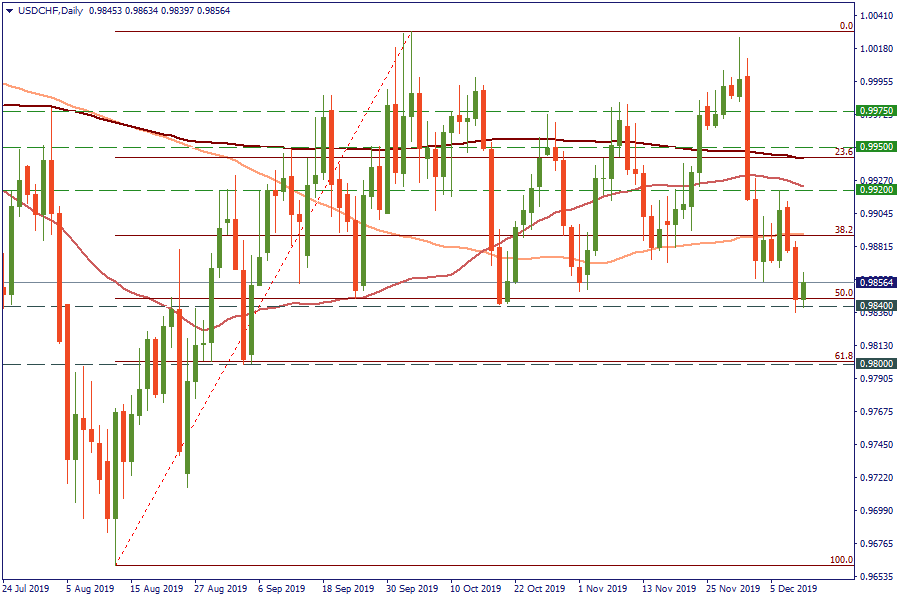Click the Fibonacci 23.6 level label
This screenshot has width=900, height=600.
click(x=843, y=152)
